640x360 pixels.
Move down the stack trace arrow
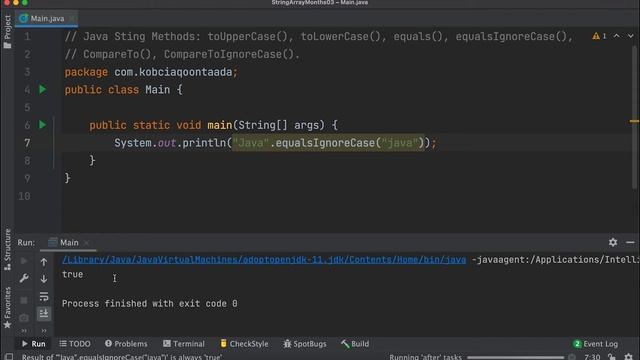44,279
